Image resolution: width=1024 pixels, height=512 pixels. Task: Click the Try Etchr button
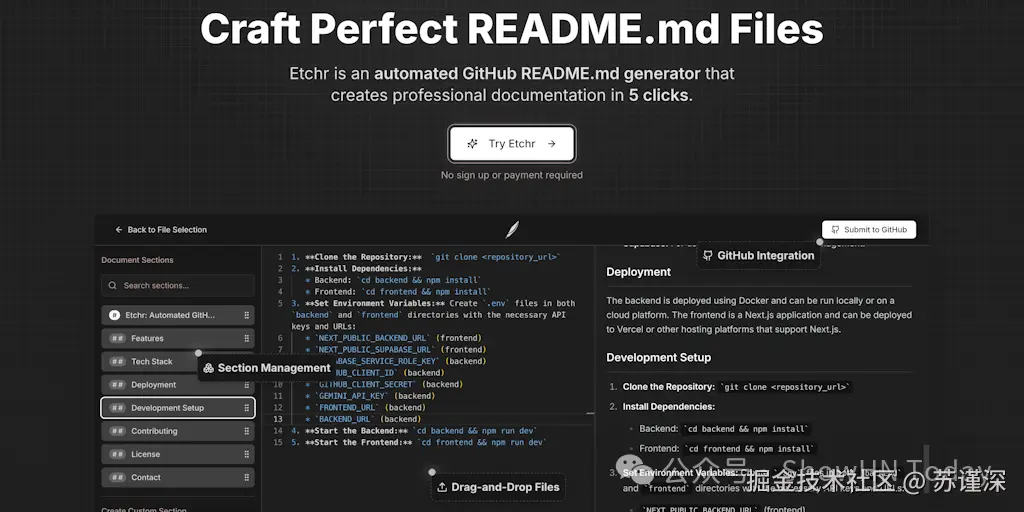[511, 144]
